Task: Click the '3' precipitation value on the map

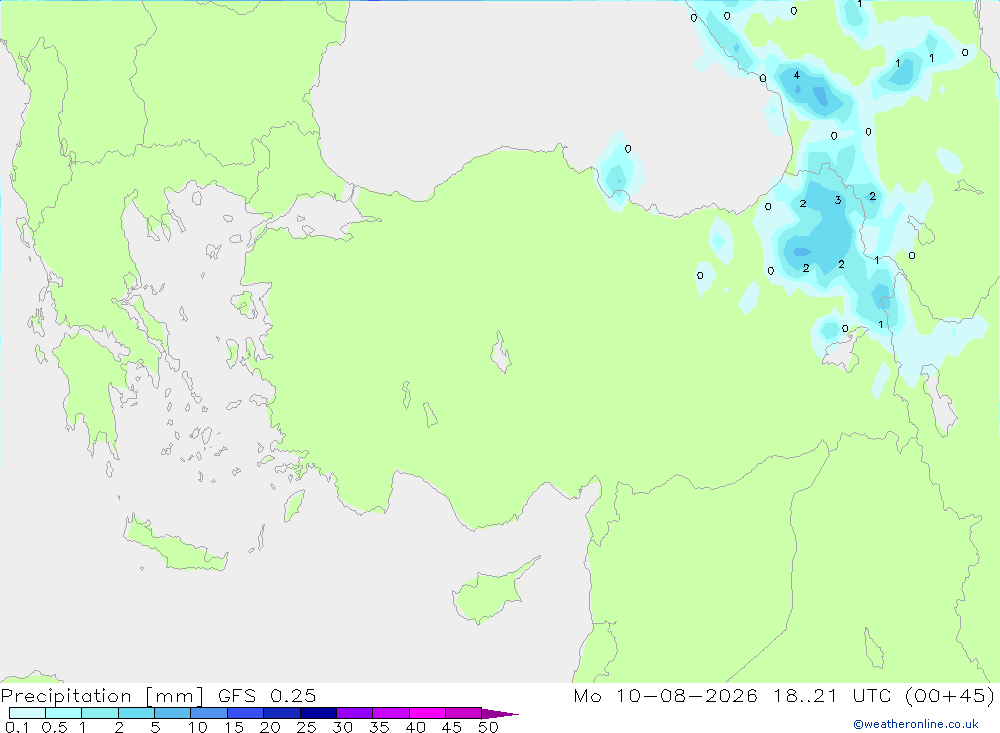Action: click(x=838, y=200)
